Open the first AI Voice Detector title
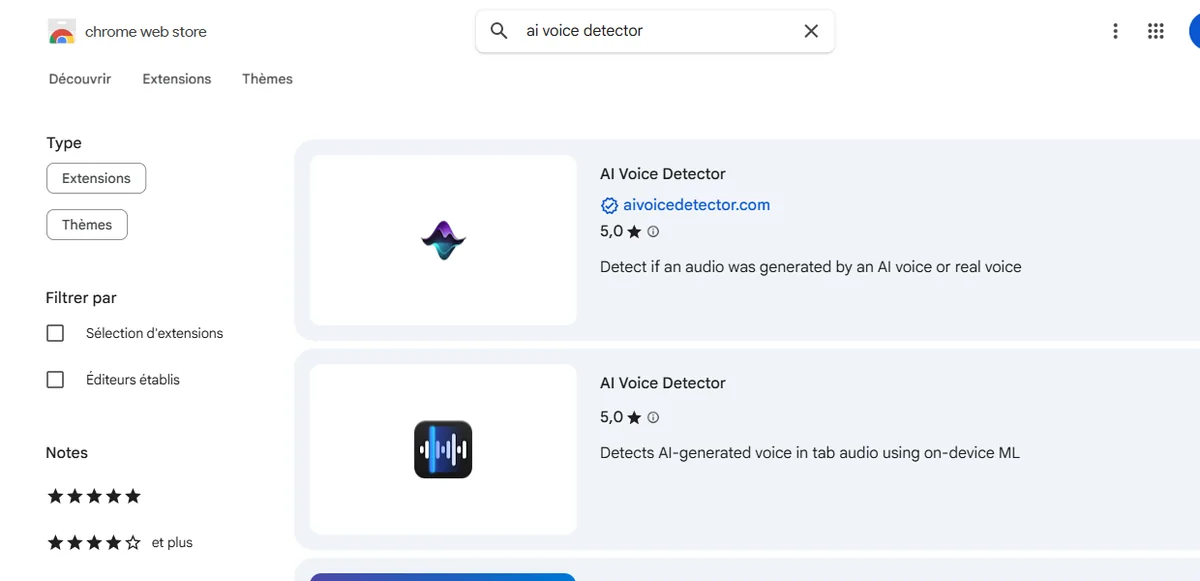Screen dimensions: 1200x581 pos(663,174)
